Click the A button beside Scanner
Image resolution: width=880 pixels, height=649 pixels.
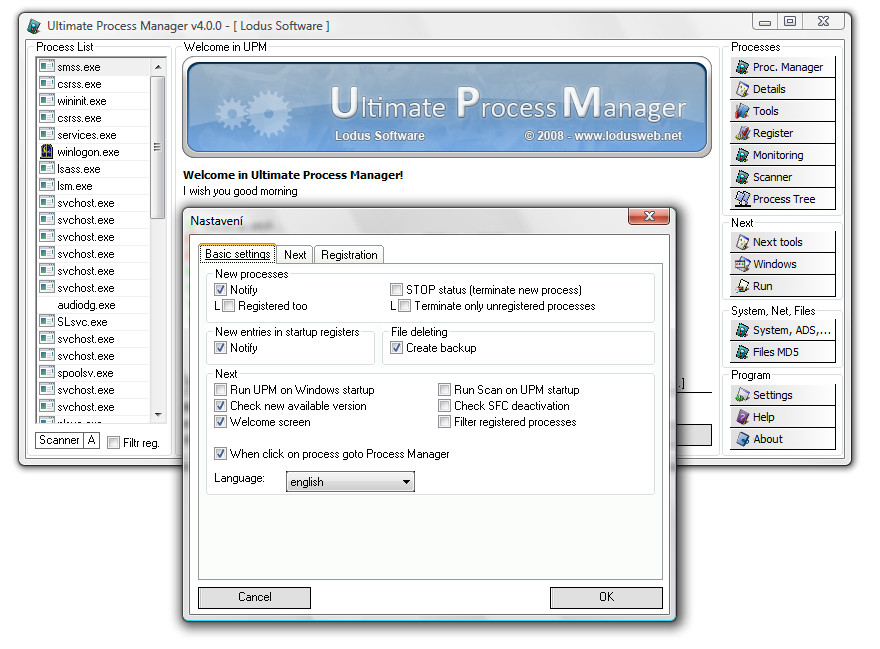point(91,440)
